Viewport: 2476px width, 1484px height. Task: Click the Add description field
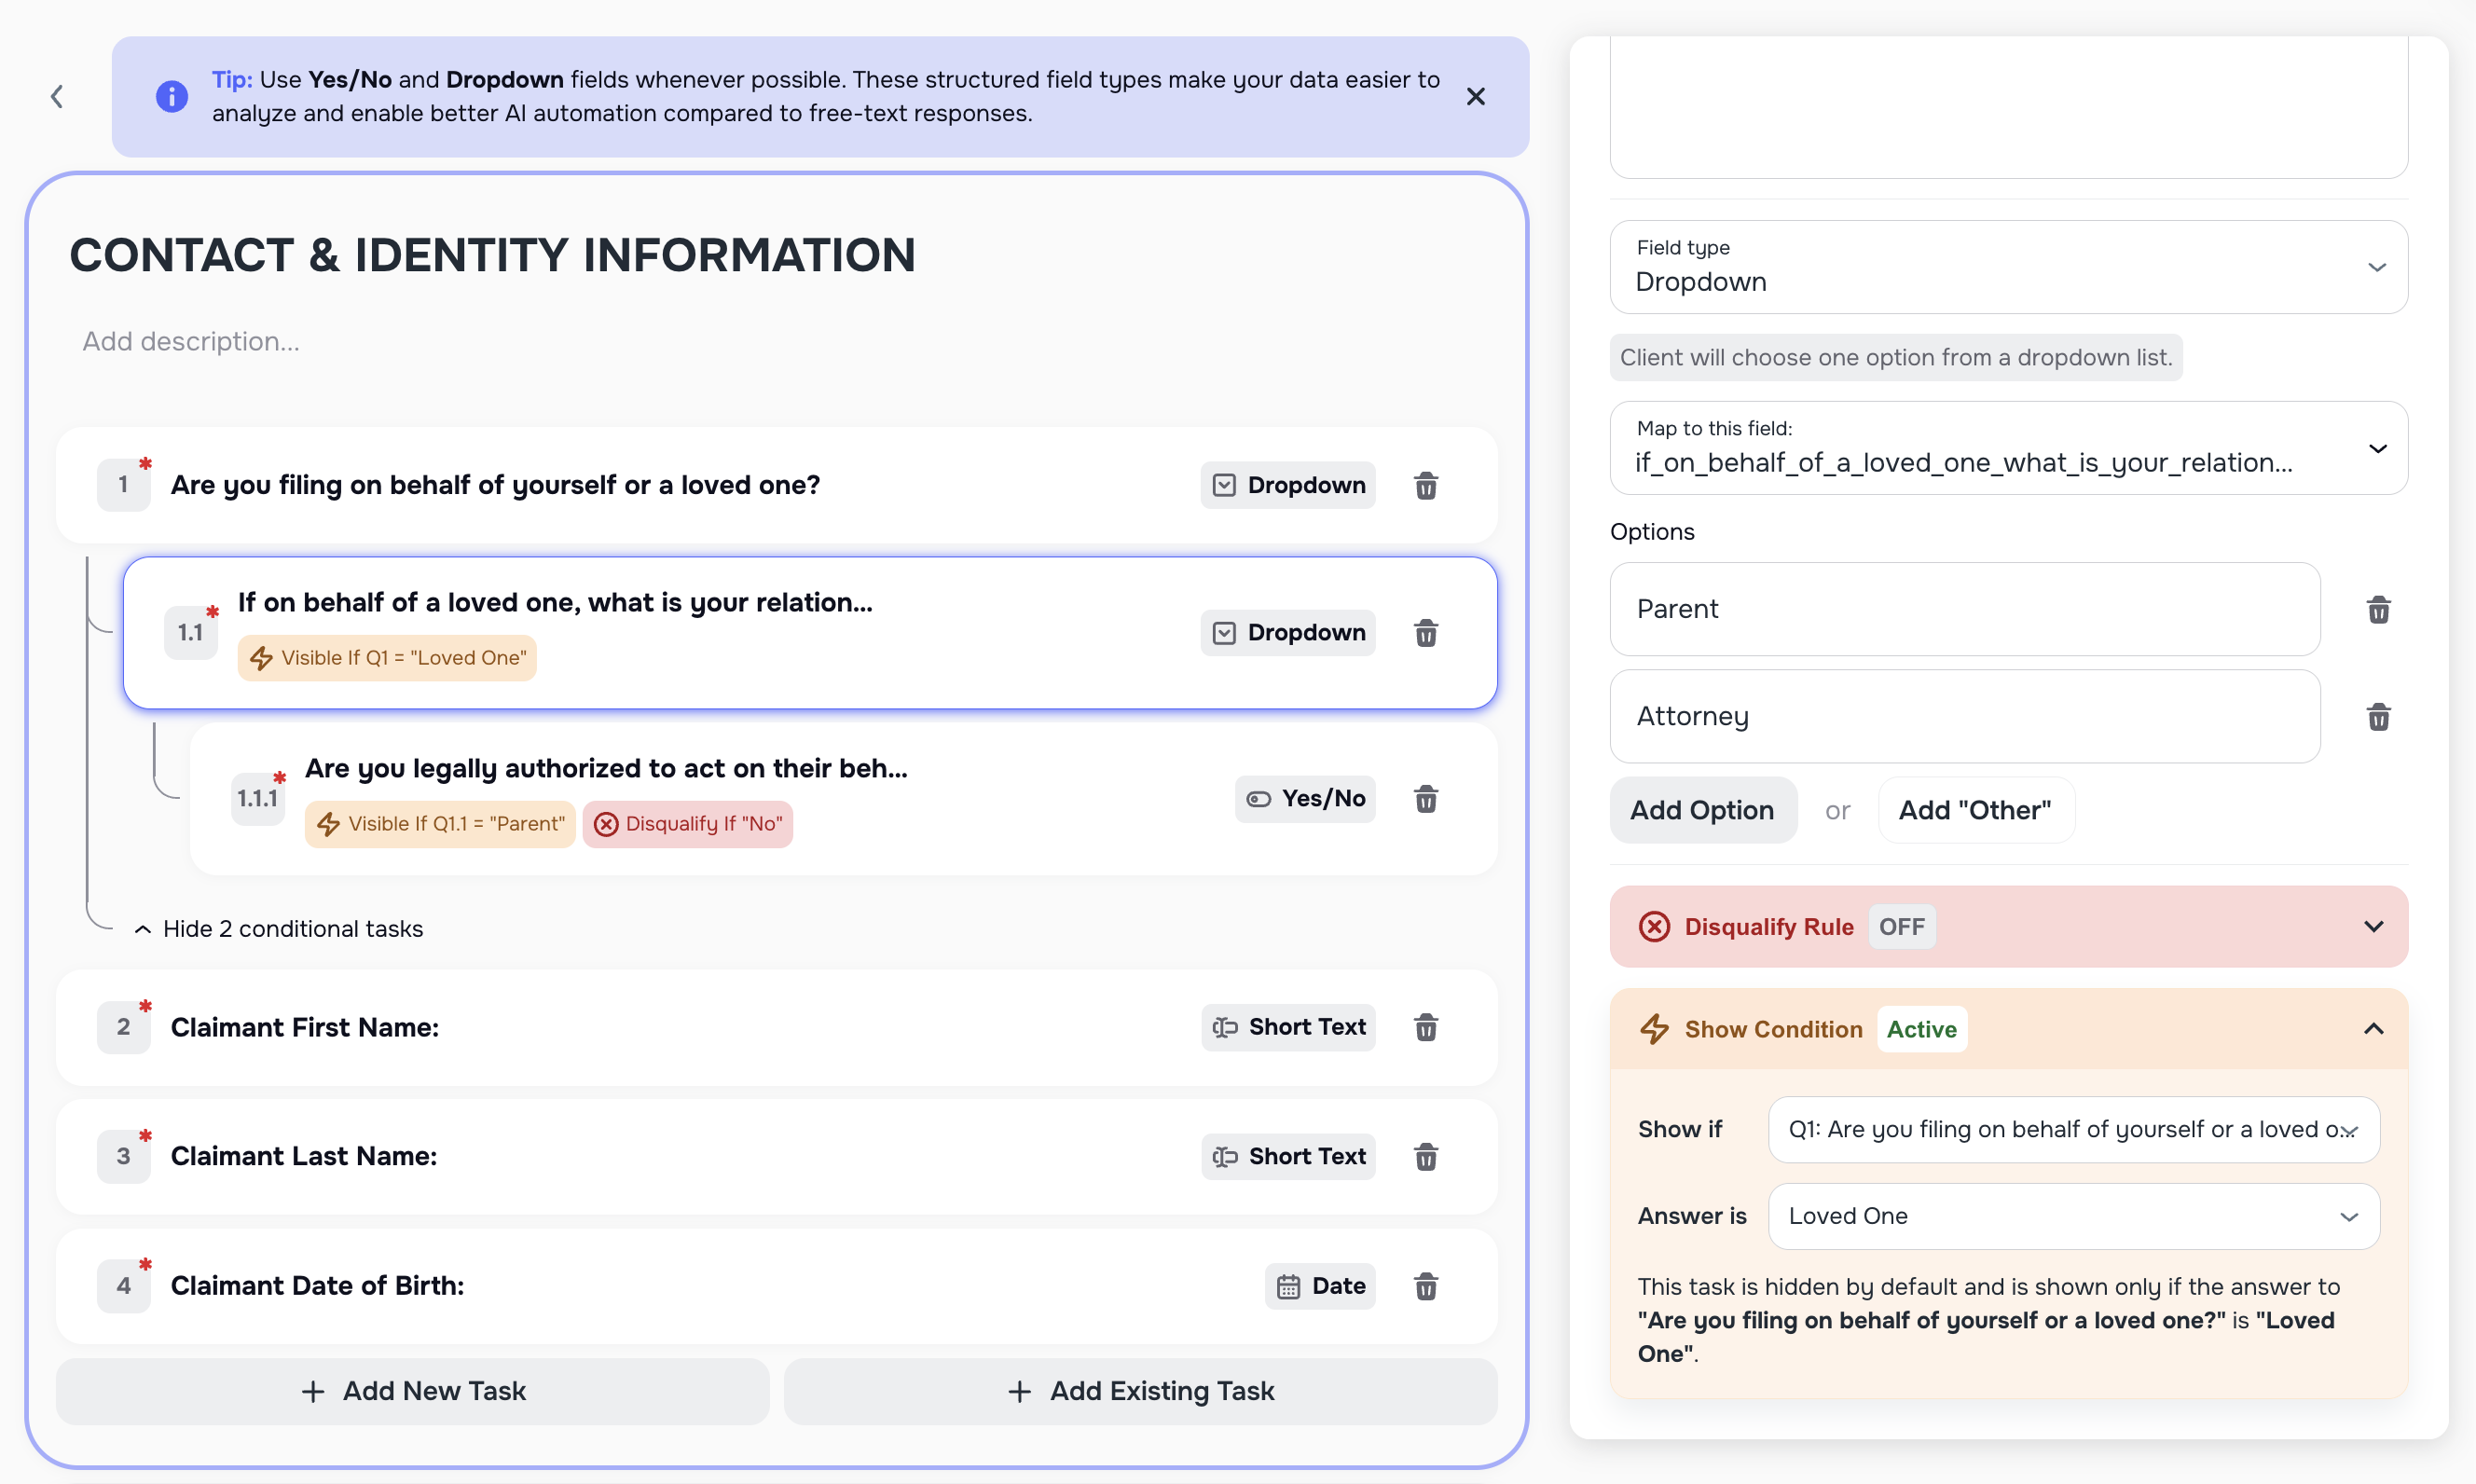190,341
